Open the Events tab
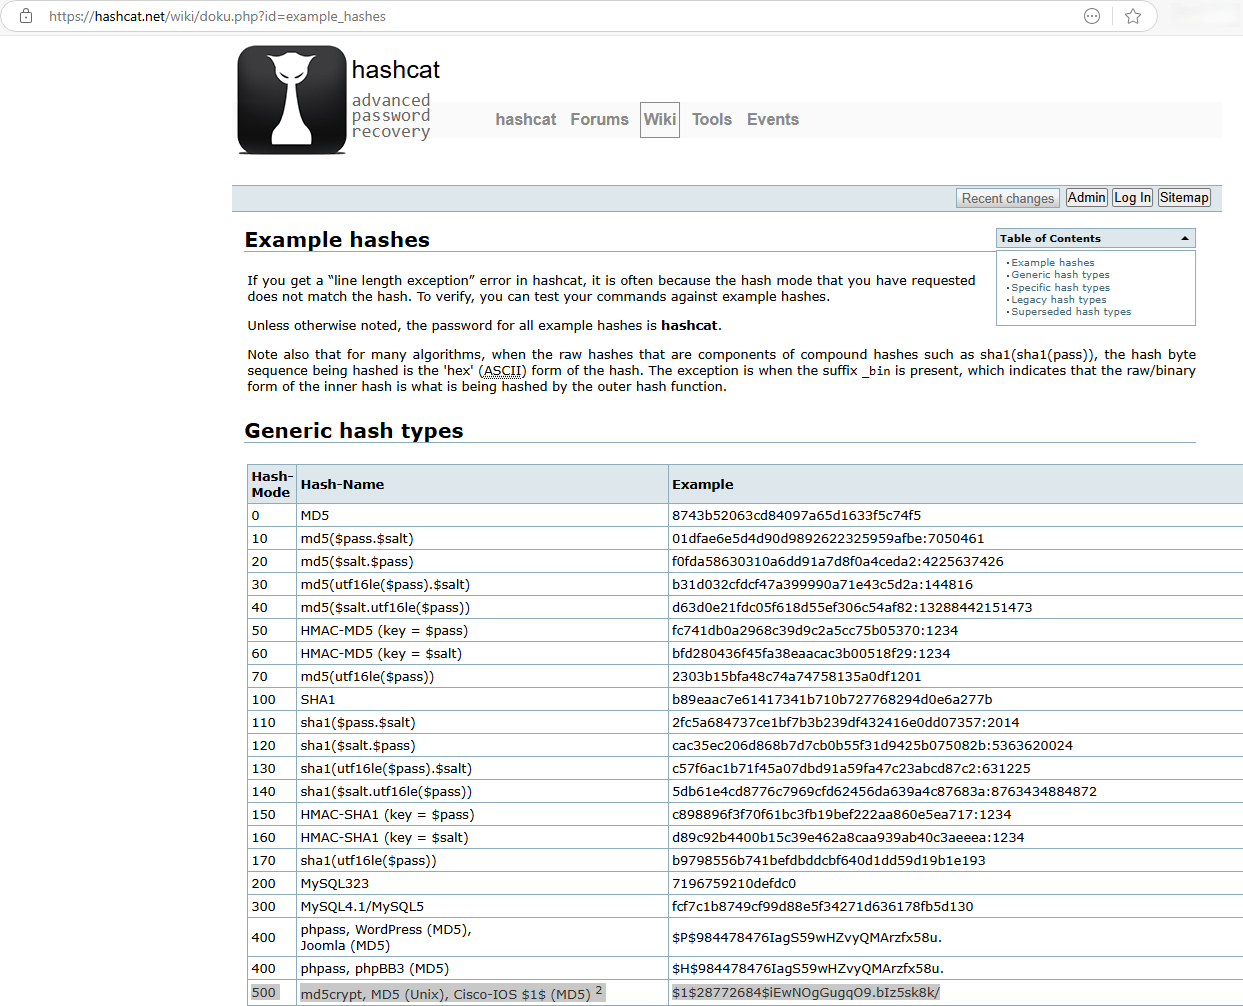 pos(773,119)
